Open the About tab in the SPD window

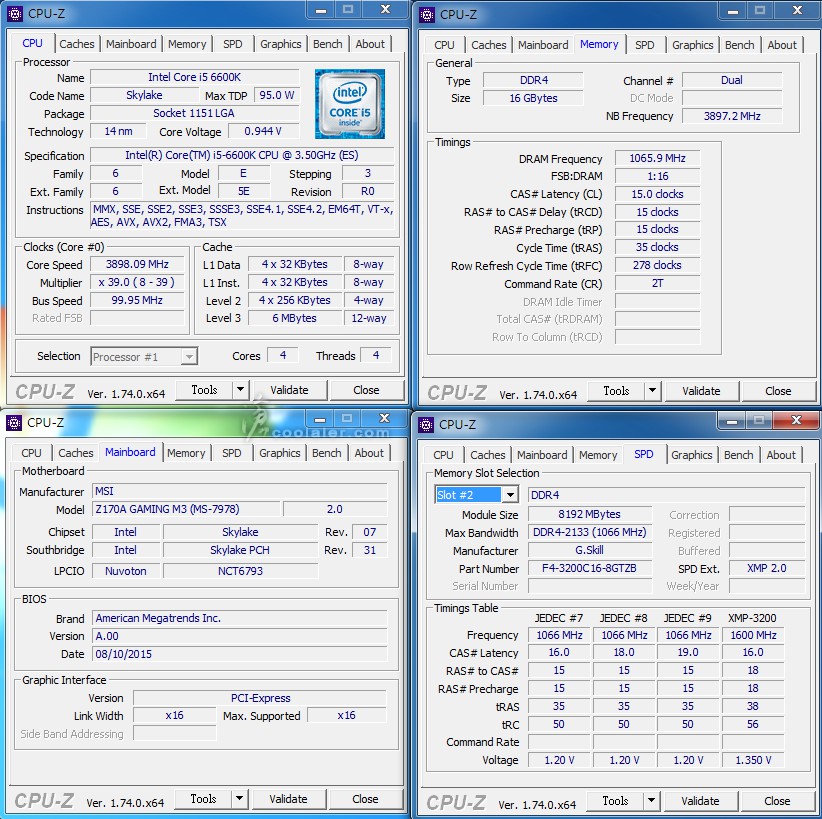pyautogui.click(x=781, y=455)
